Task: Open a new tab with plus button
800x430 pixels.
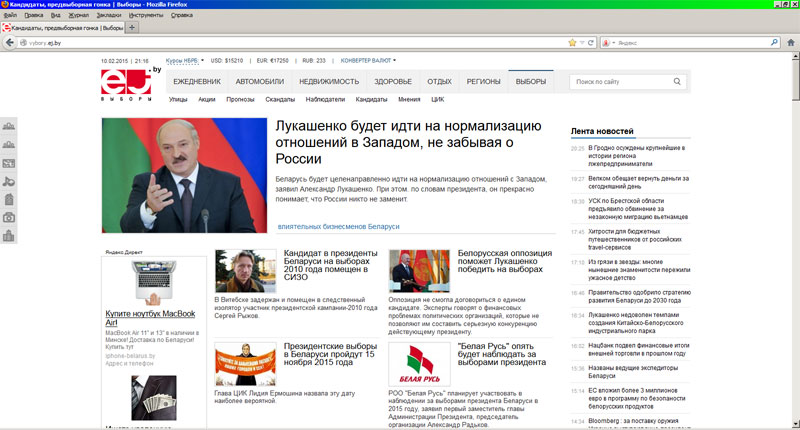Action: pyautogui.click(x=131, y=28)
